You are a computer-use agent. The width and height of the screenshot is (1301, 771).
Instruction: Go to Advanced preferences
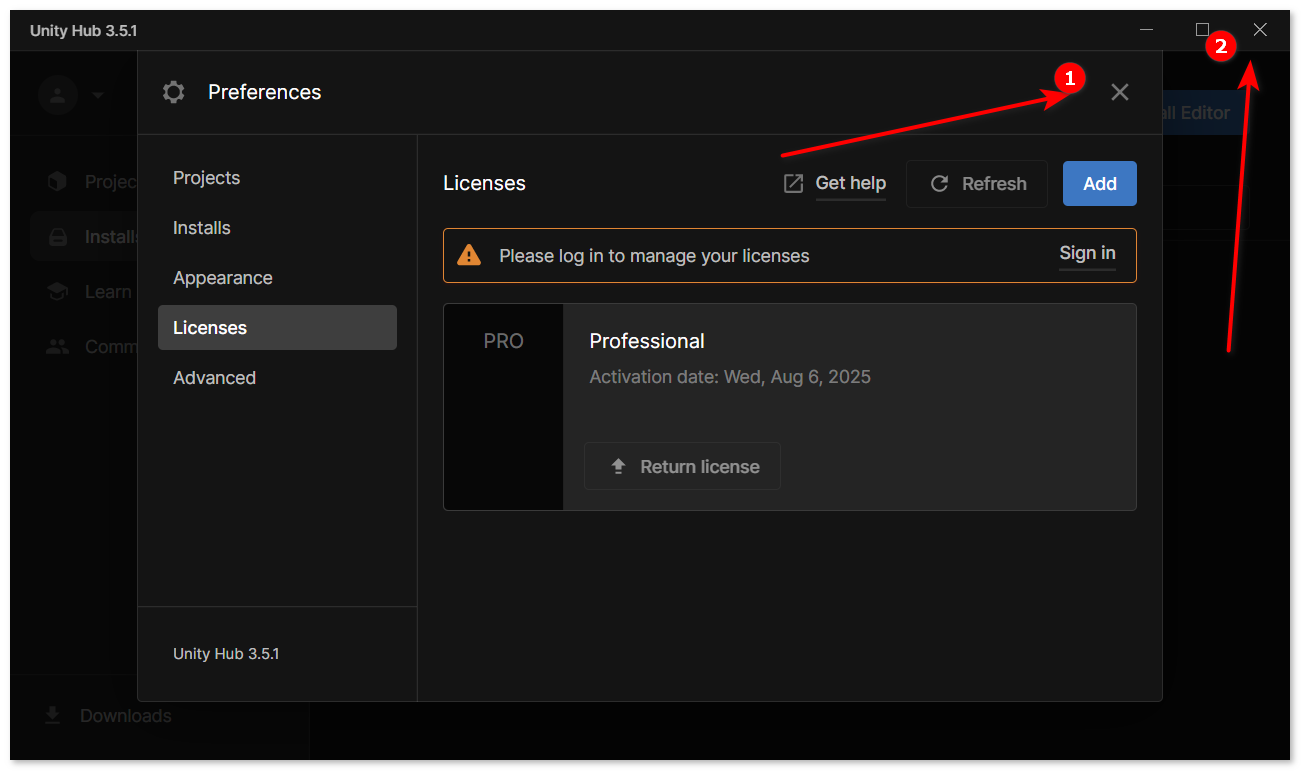point(277,378)
